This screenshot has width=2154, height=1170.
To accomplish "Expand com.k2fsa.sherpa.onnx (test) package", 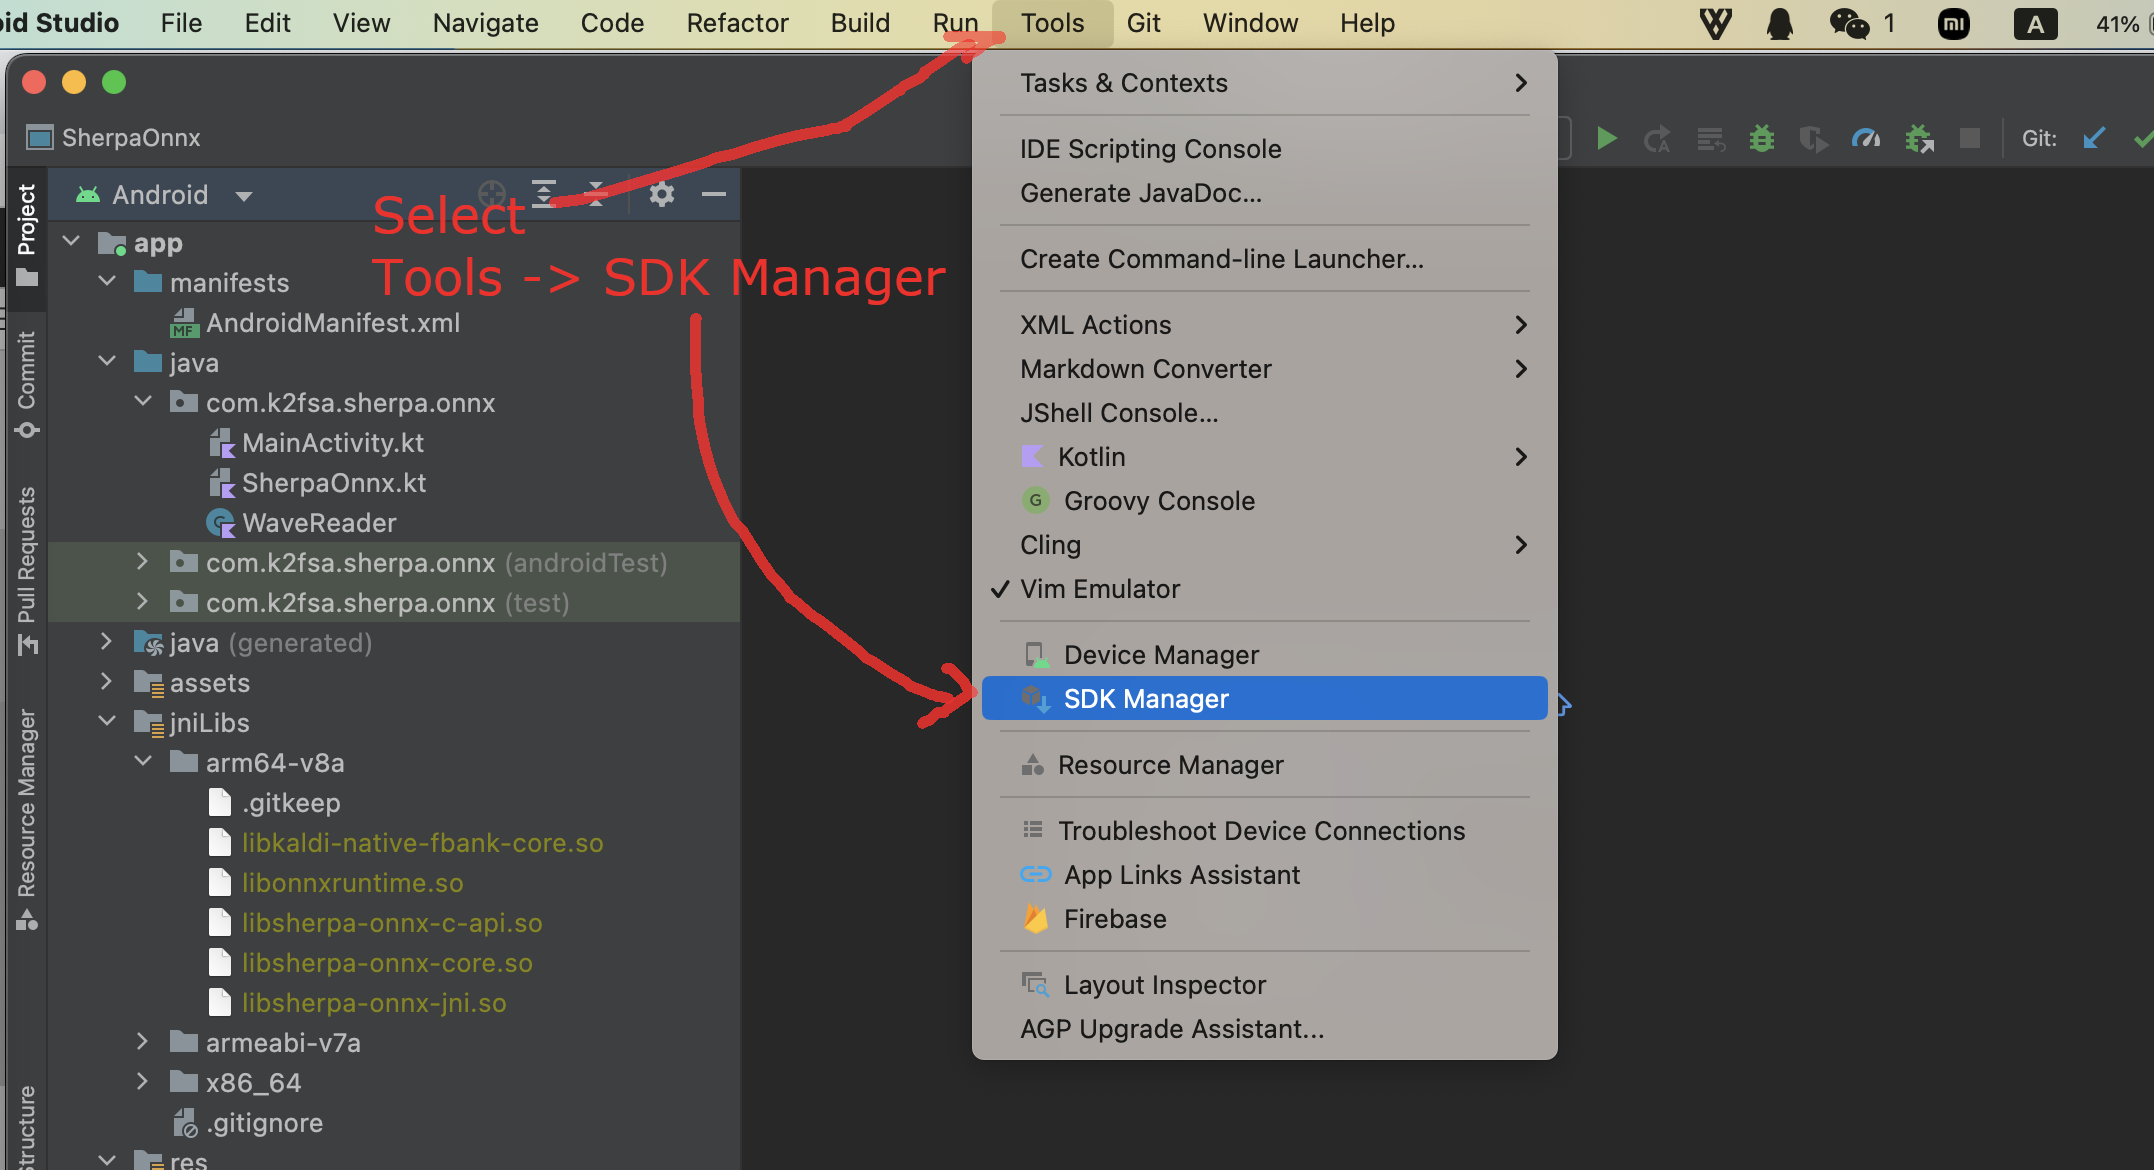I will click(143, 601).
